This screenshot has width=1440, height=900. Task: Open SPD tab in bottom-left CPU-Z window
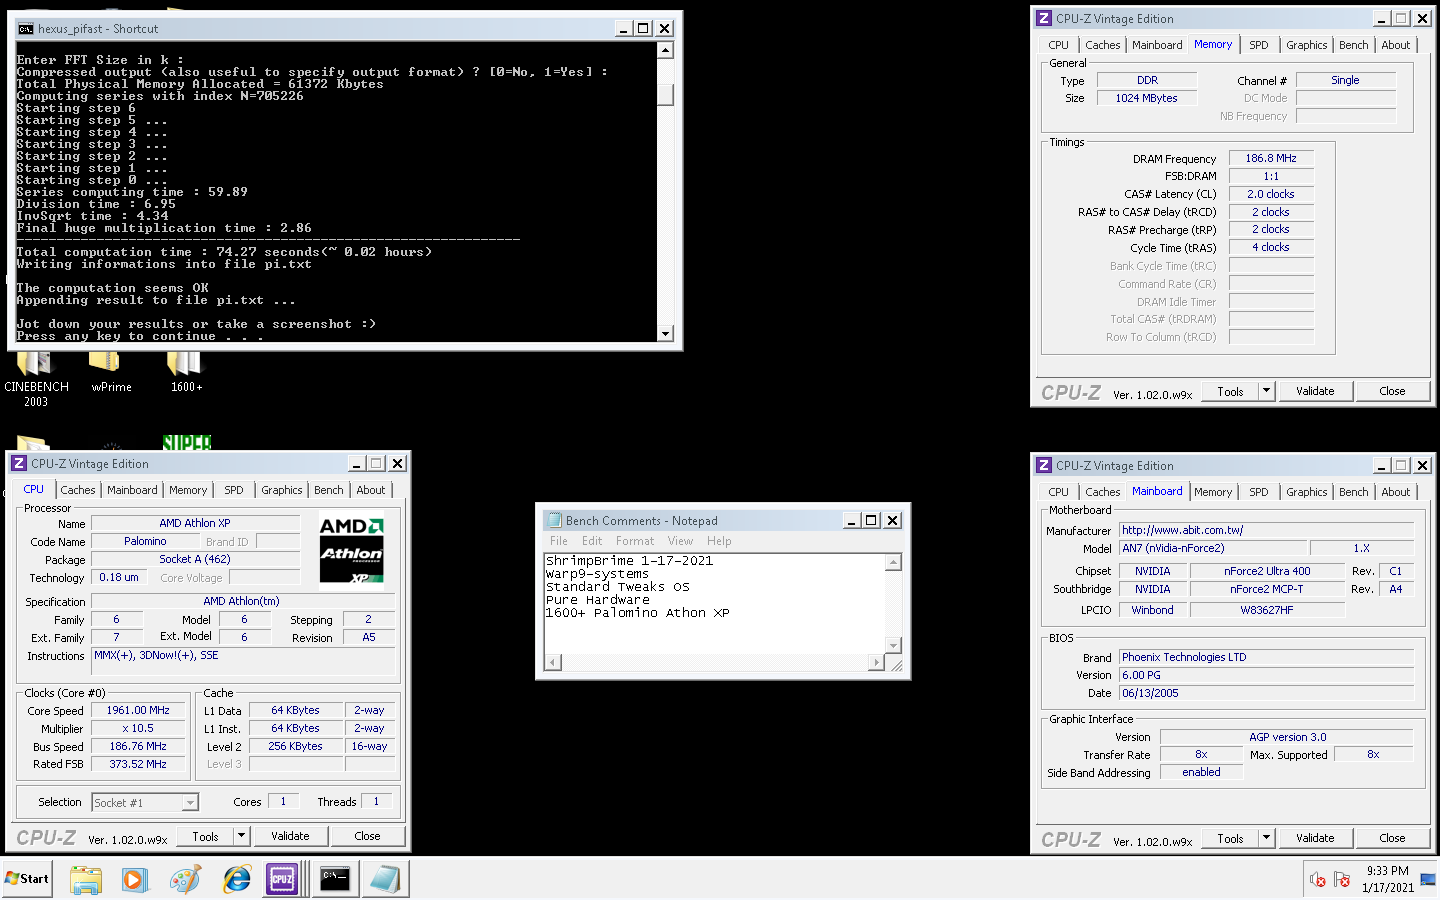(234, 490)
